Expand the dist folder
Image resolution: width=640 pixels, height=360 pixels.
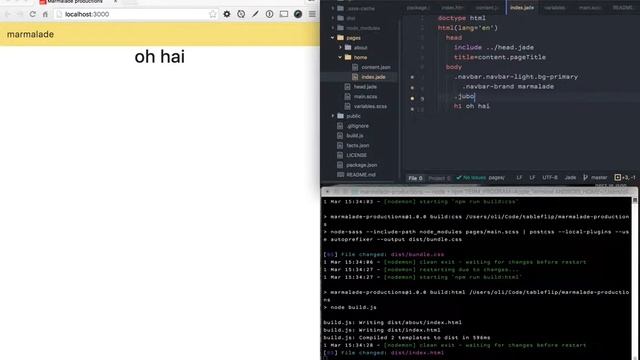point(333,18)
